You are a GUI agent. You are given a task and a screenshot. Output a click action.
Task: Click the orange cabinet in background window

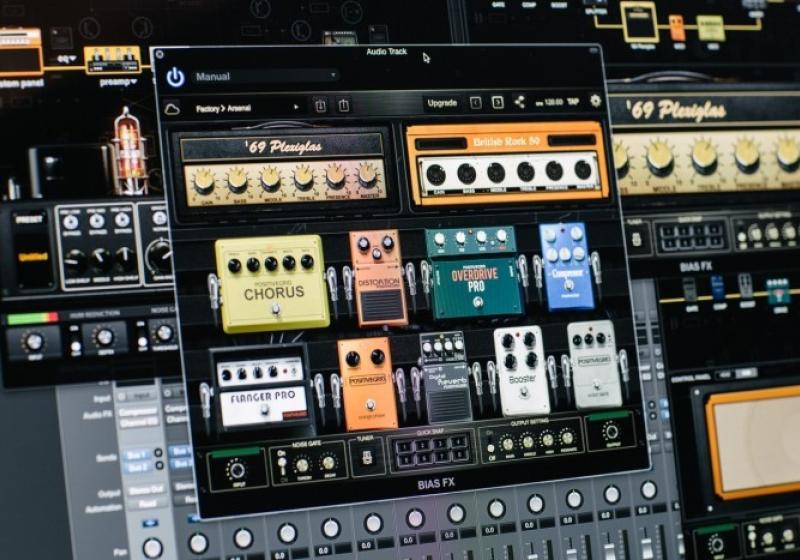click(751, 444)
